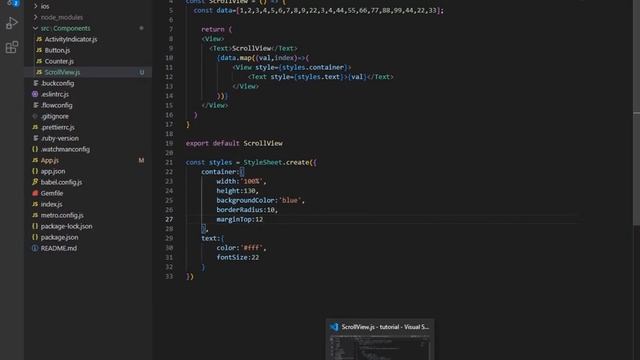Open the .prettierrc.js file

coord(58,127)
